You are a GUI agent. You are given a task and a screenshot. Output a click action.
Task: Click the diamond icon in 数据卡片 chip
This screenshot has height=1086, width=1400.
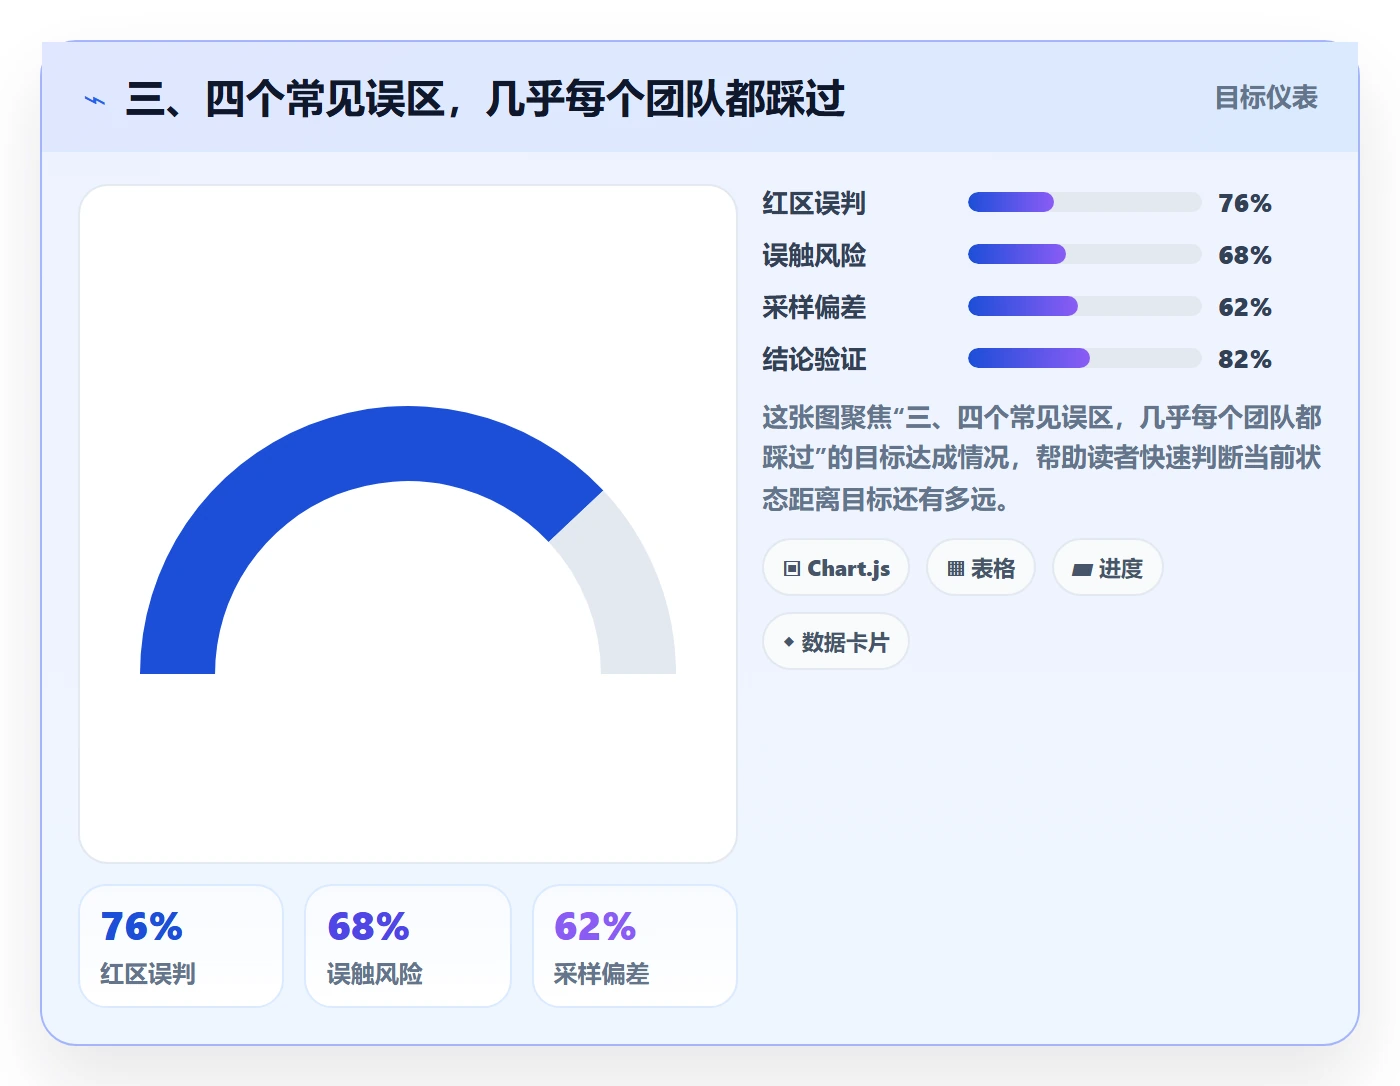pos(789,642)
